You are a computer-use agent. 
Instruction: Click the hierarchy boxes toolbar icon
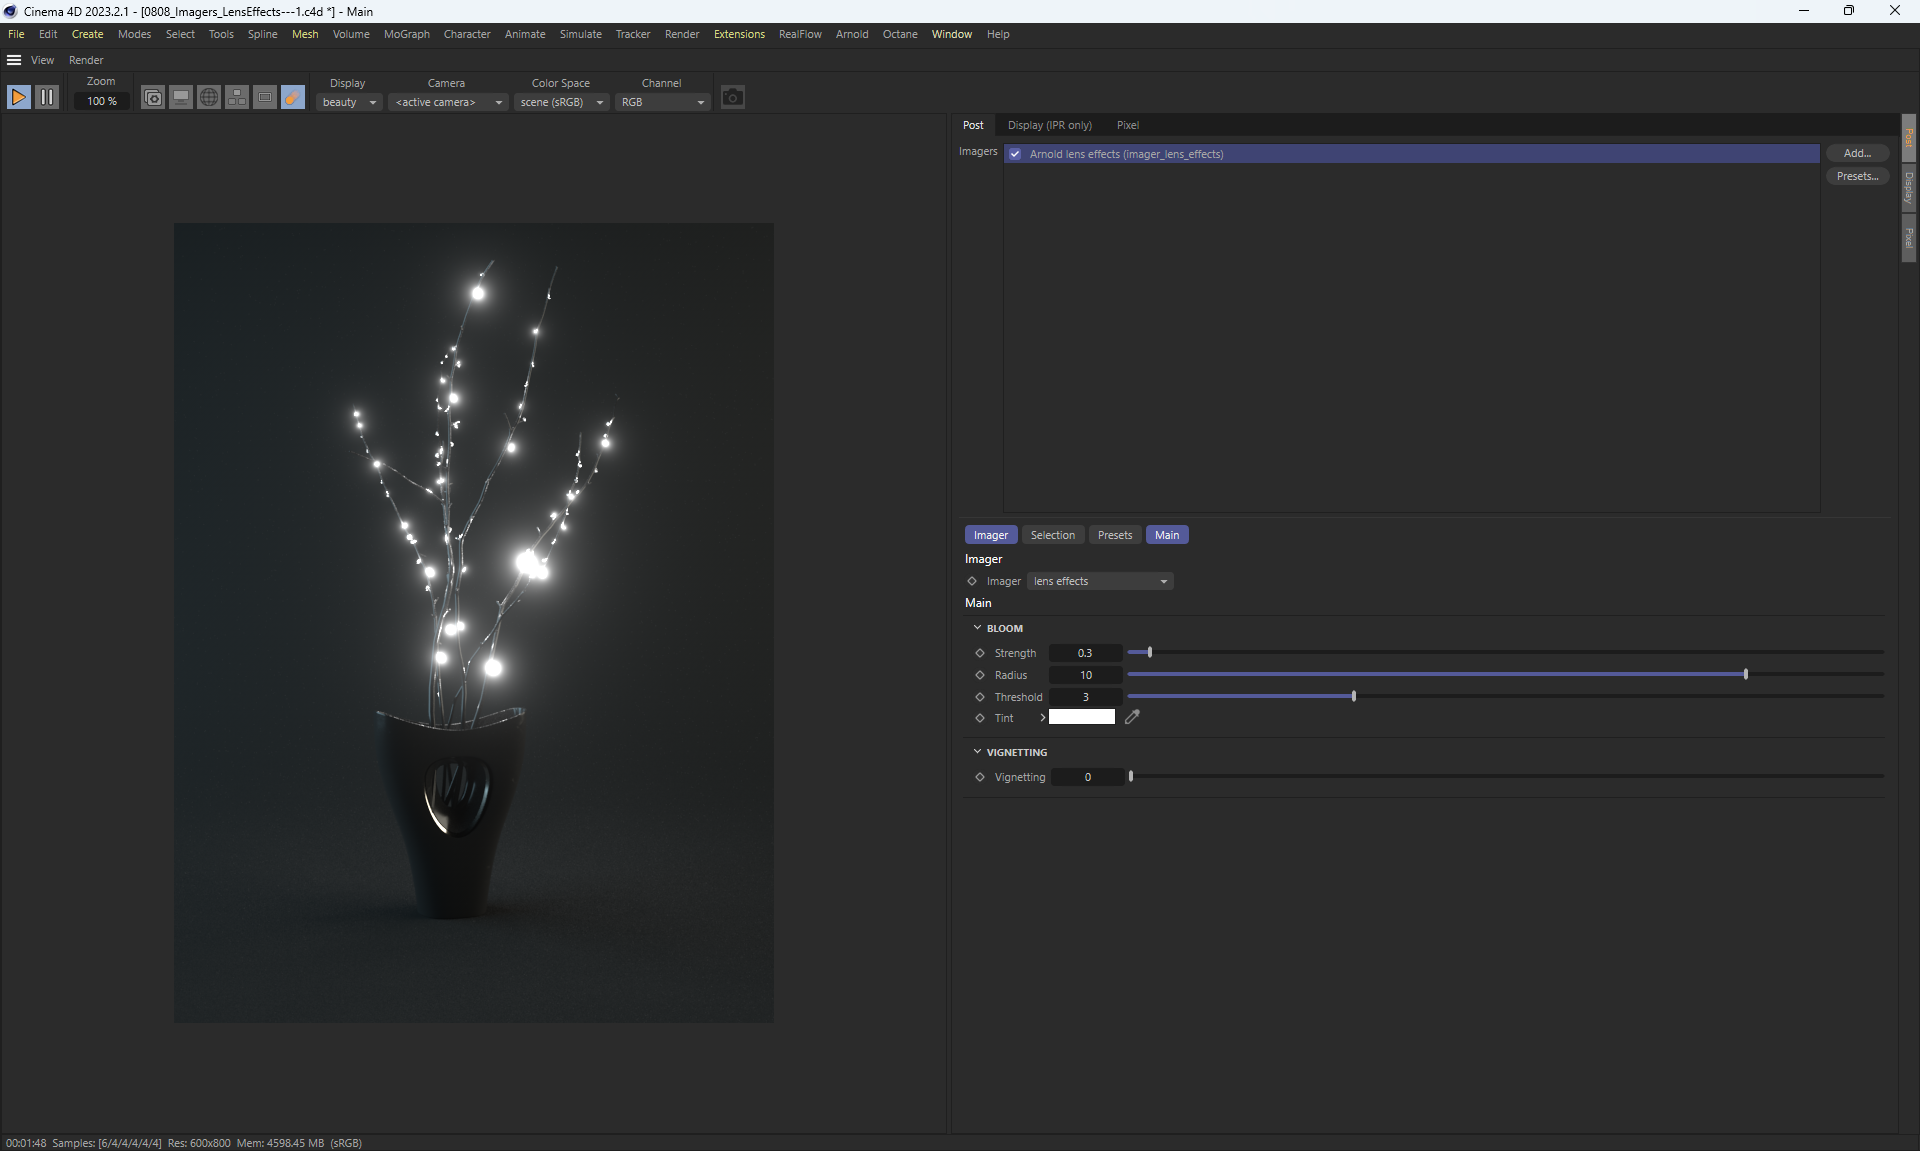coord(237,97)
